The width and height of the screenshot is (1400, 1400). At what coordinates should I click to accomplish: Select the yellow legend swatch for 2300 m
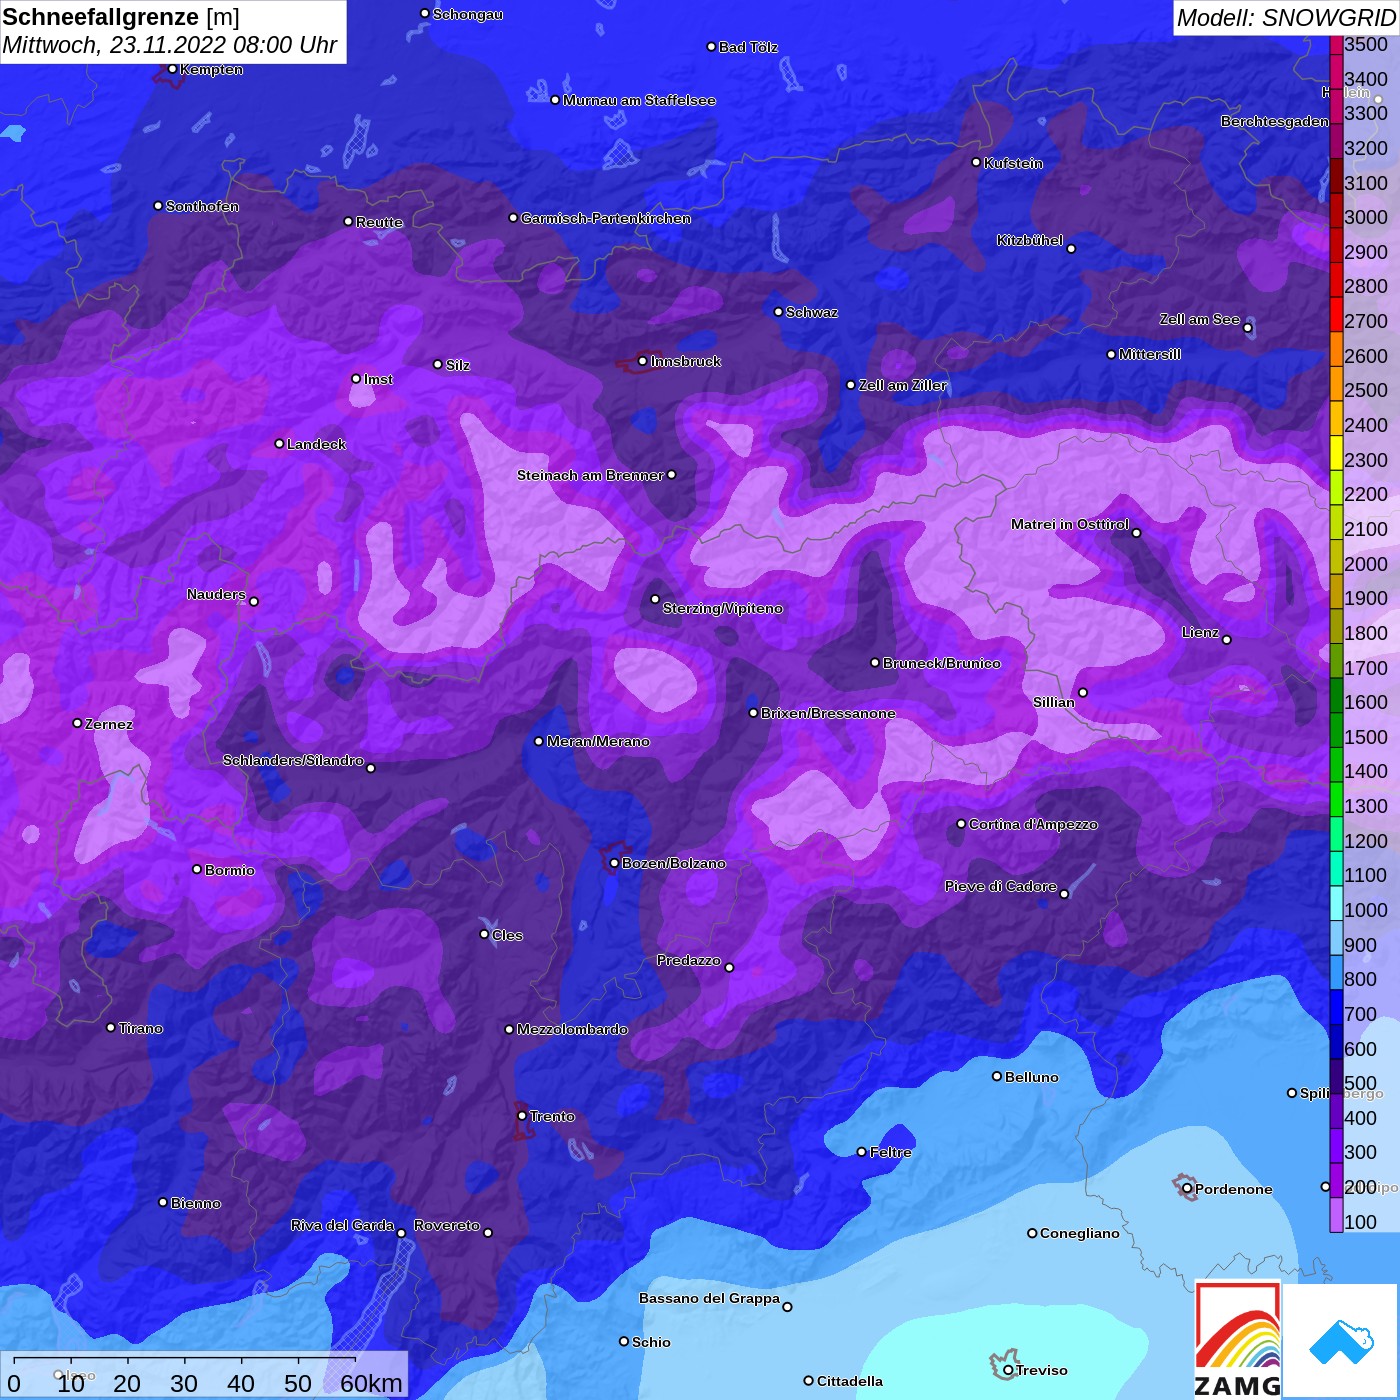(x=1336, y=453)
